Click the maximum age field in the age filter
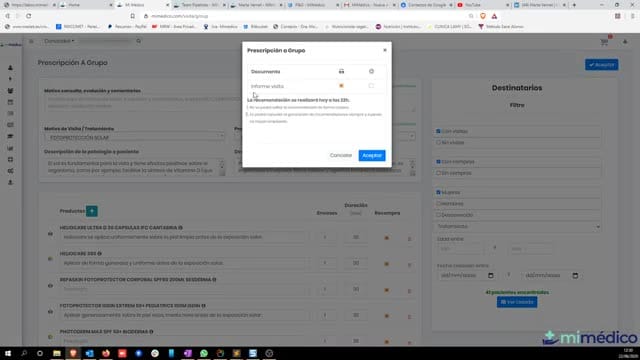 click(532, 249)
